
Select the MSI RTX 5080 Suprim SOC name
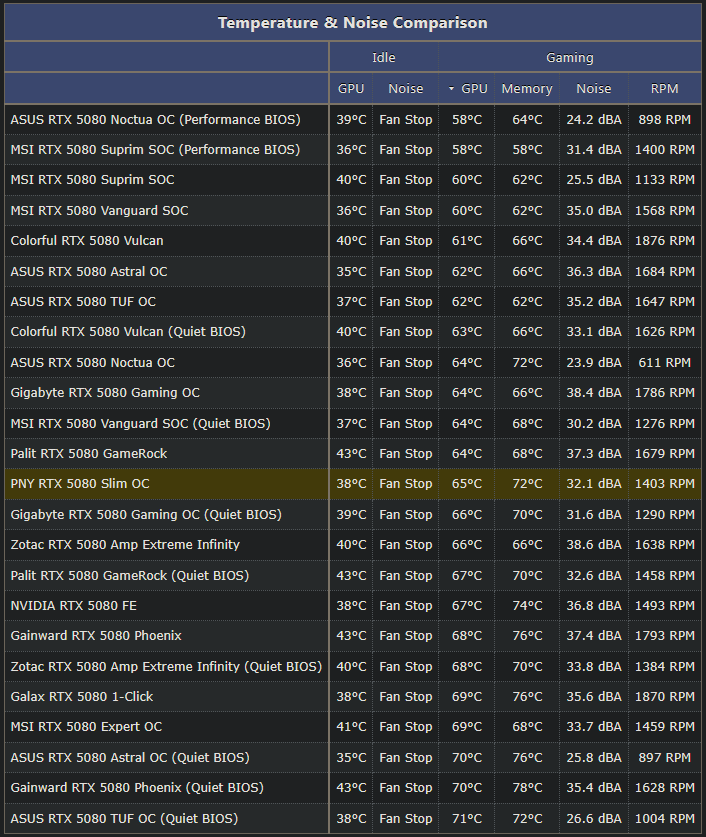pyautogui.click(x=92, y=180)
